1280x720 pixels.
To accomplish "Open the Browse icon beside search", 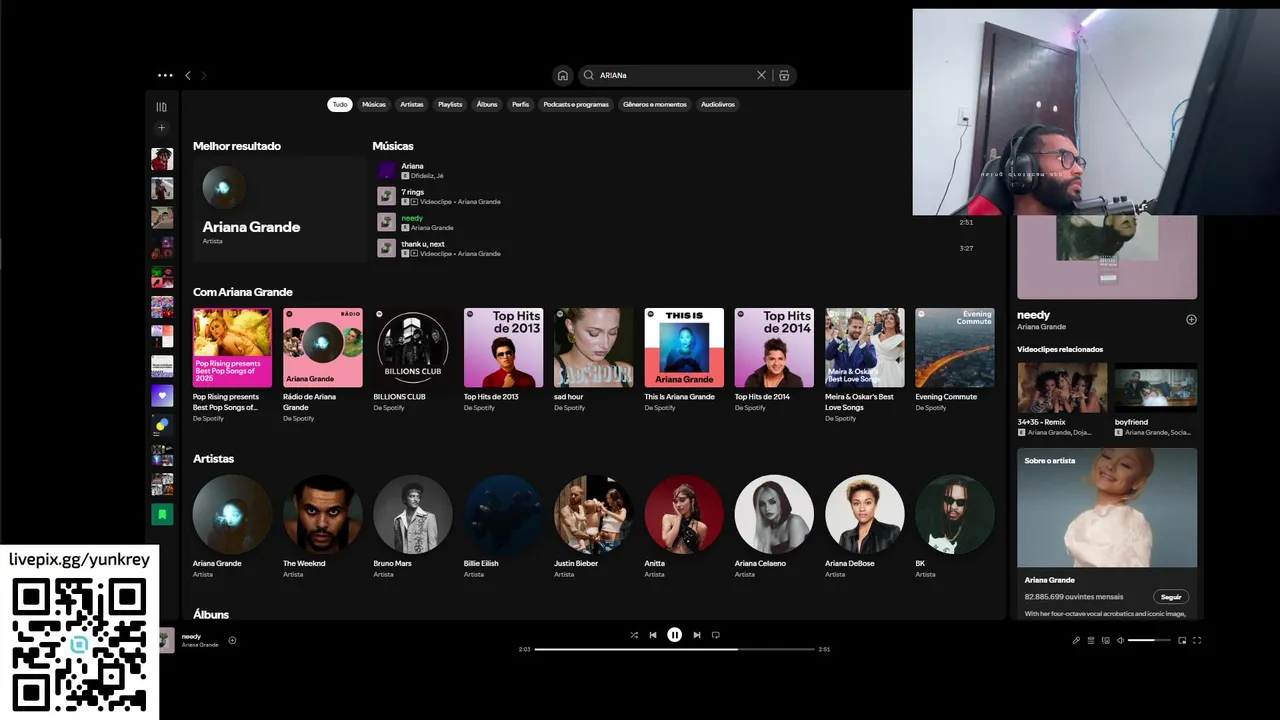I will (784, 75).
